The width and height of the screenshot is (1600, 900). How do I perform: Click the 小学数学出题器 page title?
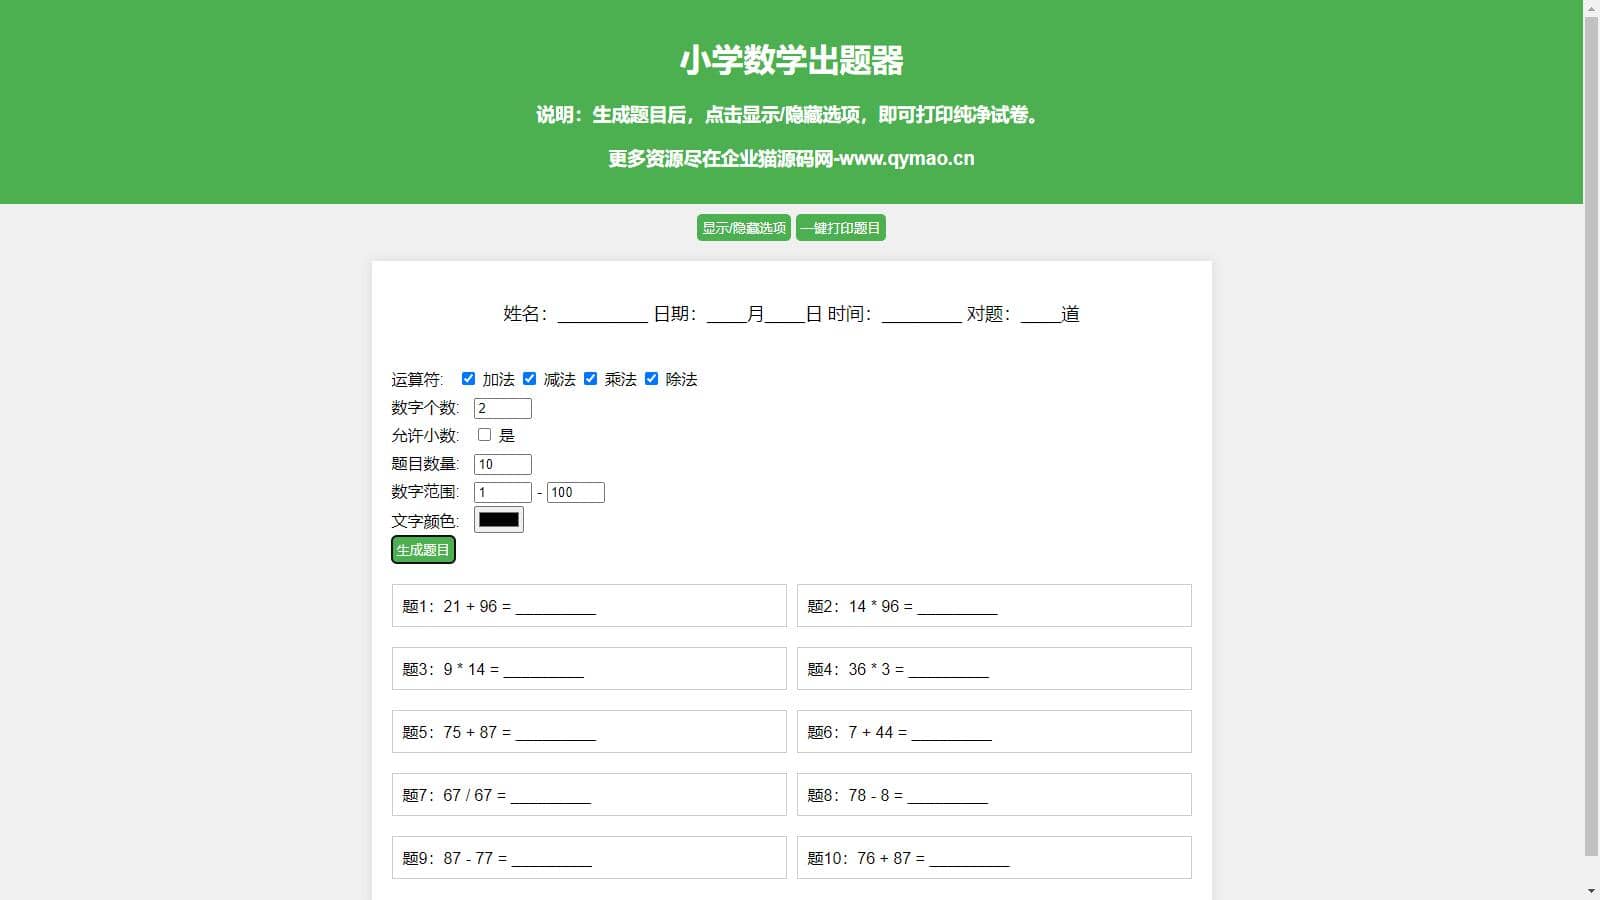791,60
